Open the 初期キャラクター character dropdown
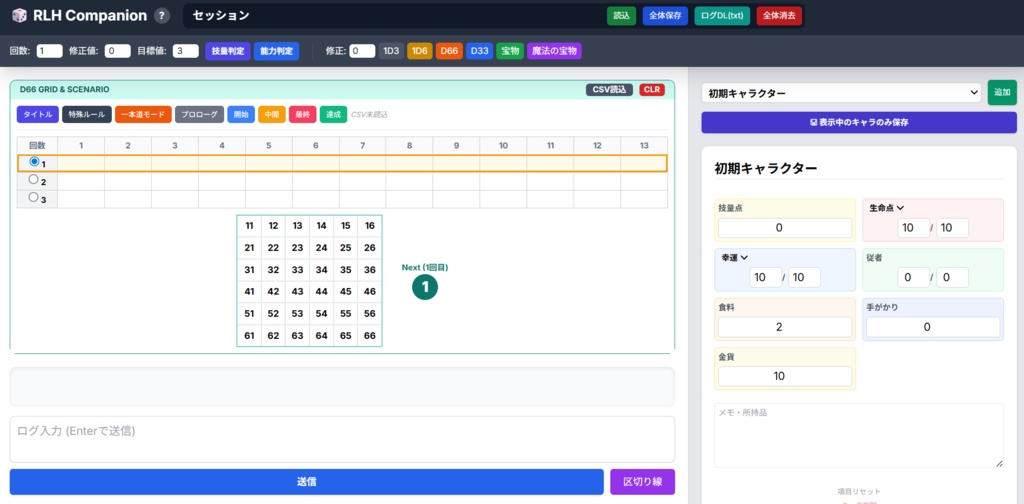Screen dimensions: 1024x504 click(x=841, y=93)
